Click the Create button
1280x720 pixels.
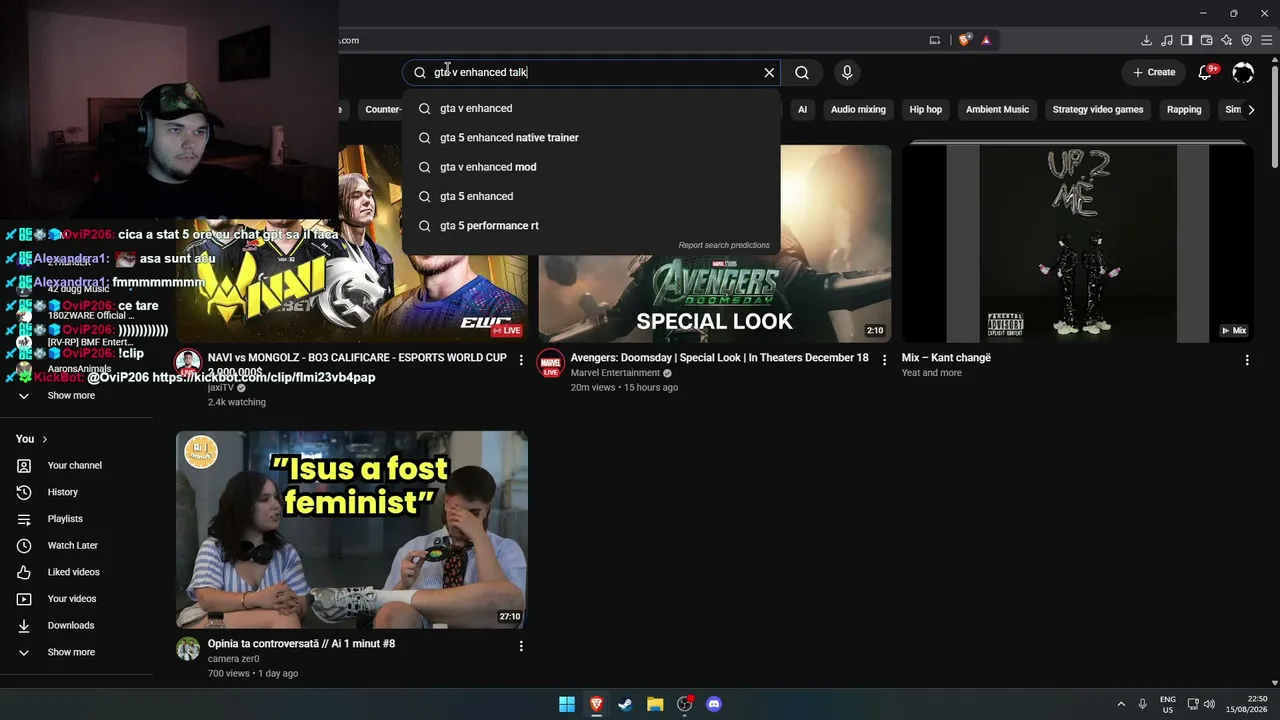[x=1154, y=72]
